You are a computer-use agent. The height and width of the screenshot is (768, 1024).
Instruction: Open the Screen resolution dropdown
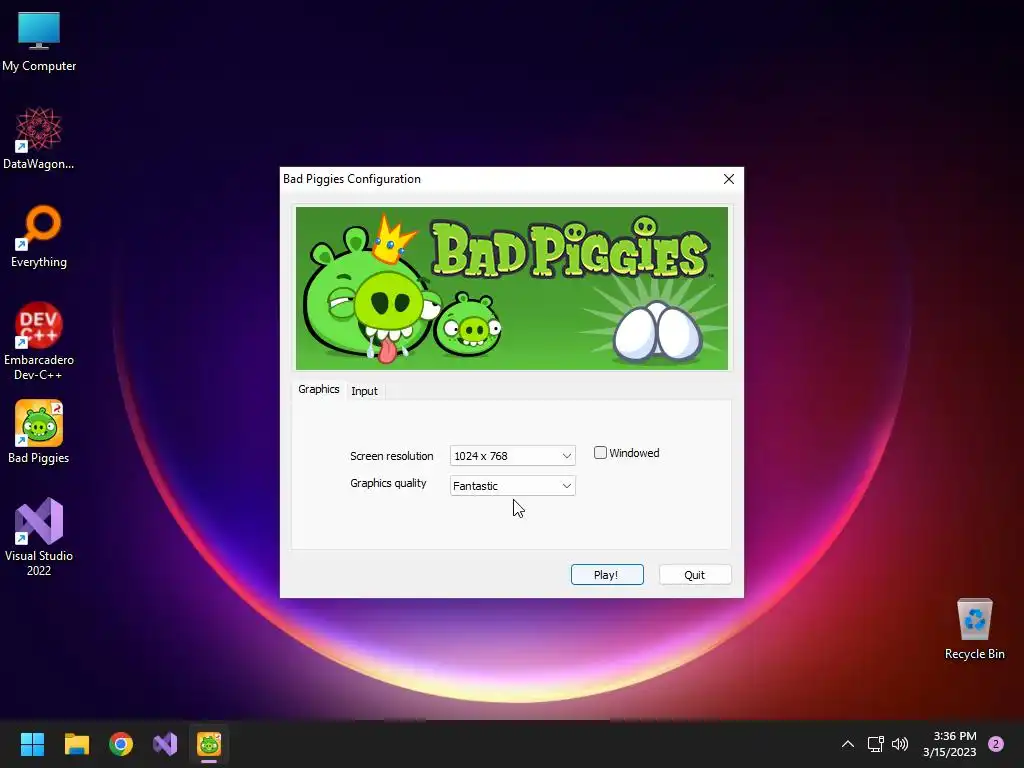pos(513,456)
